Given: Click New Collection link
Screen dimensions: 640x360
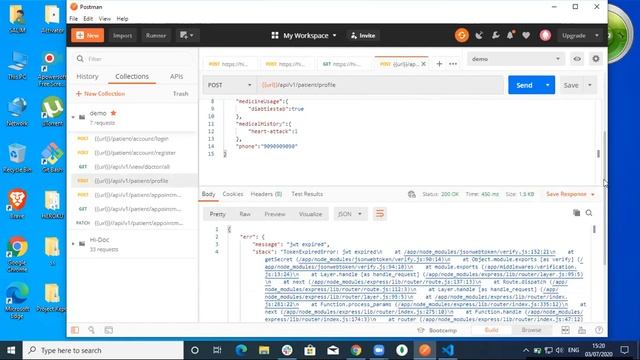Looking at the screenshot, I should tap(100, 94).
